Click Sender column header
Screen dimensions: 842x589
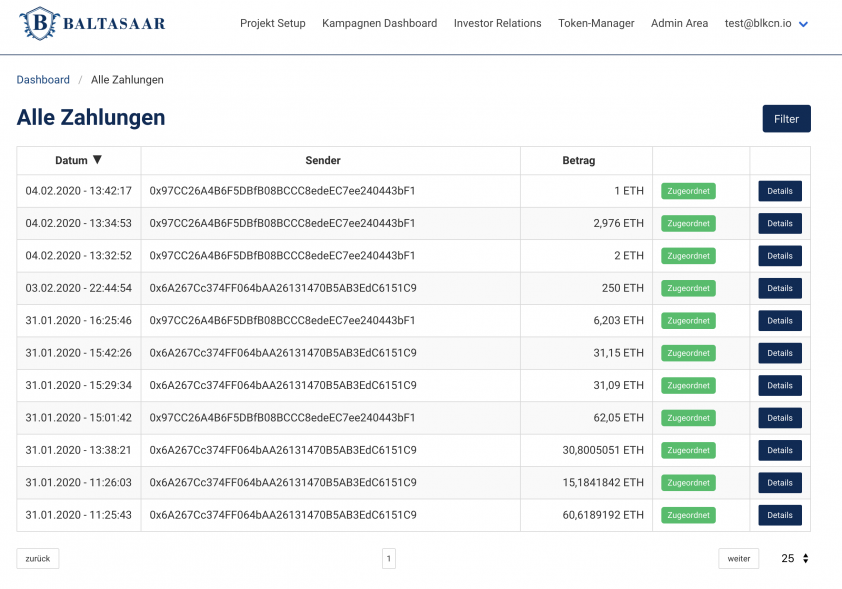[323, 161]
